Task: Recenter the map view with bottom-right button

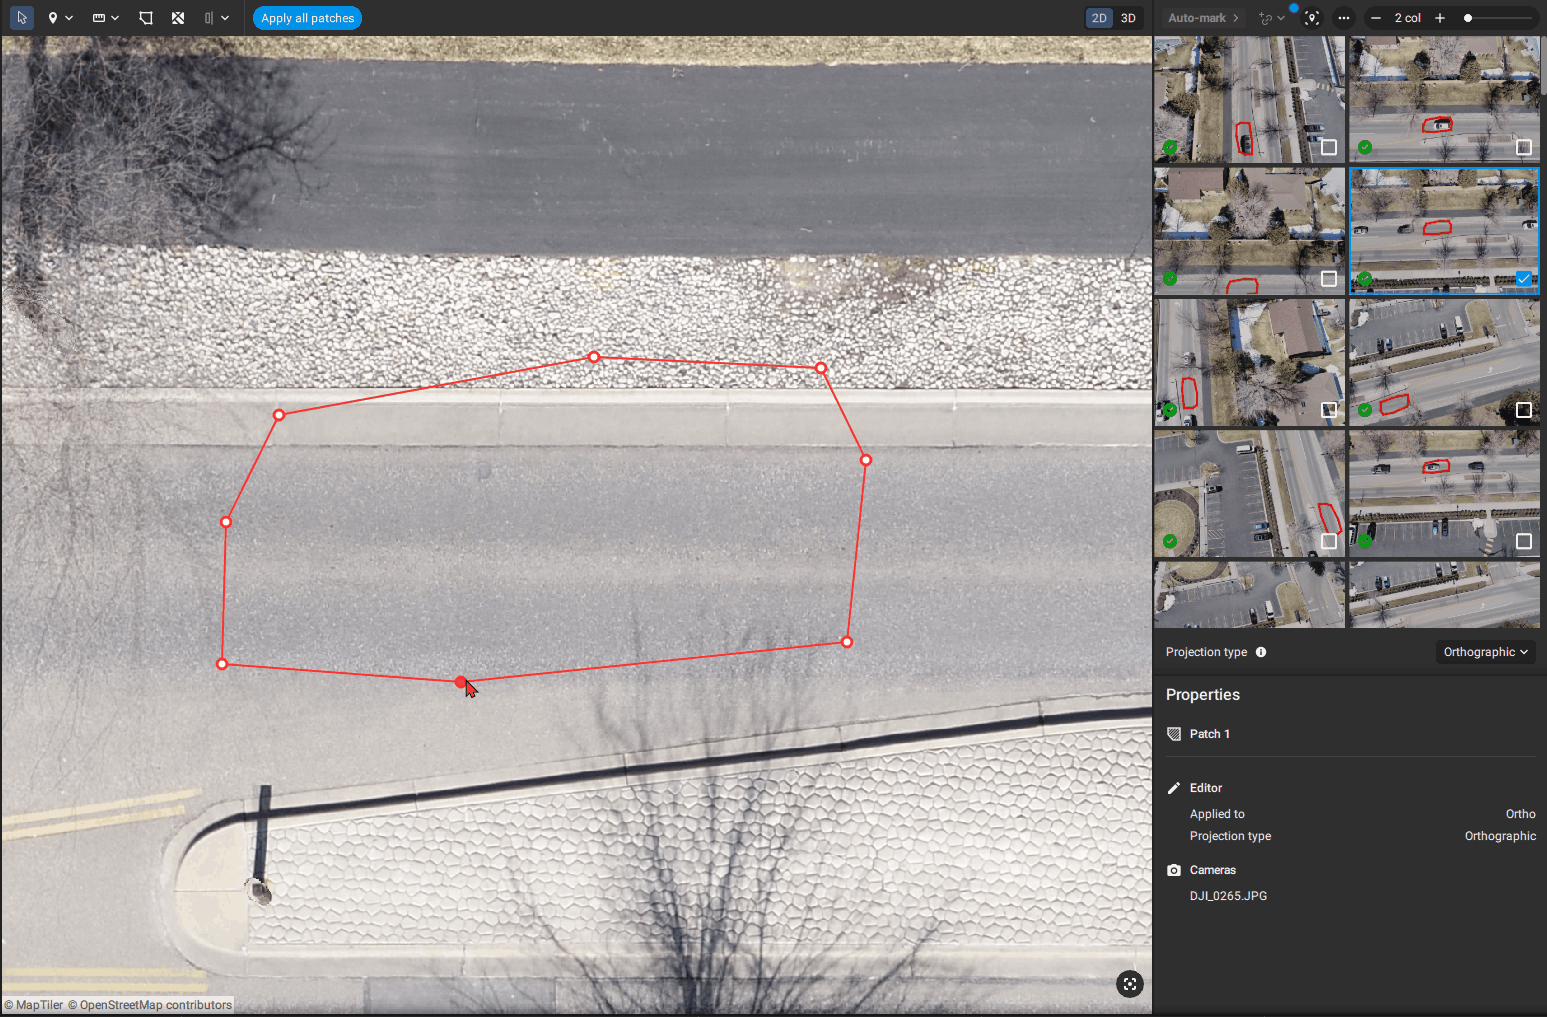Action: 1129,984
